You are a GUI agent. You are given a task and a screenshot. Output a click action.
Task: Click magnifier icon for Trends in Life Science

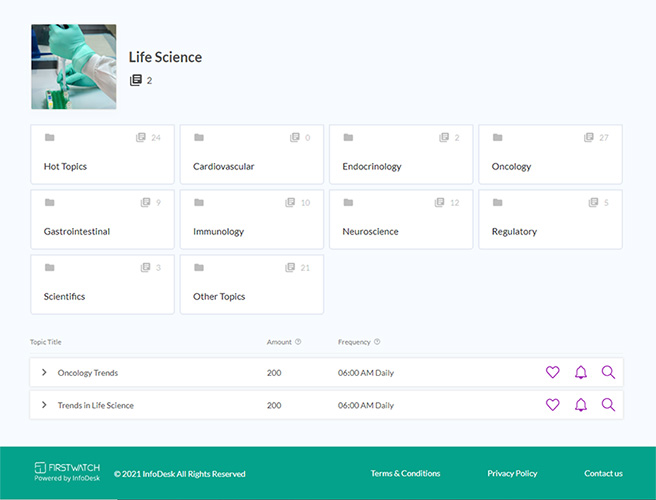click(x=608, y=405)
